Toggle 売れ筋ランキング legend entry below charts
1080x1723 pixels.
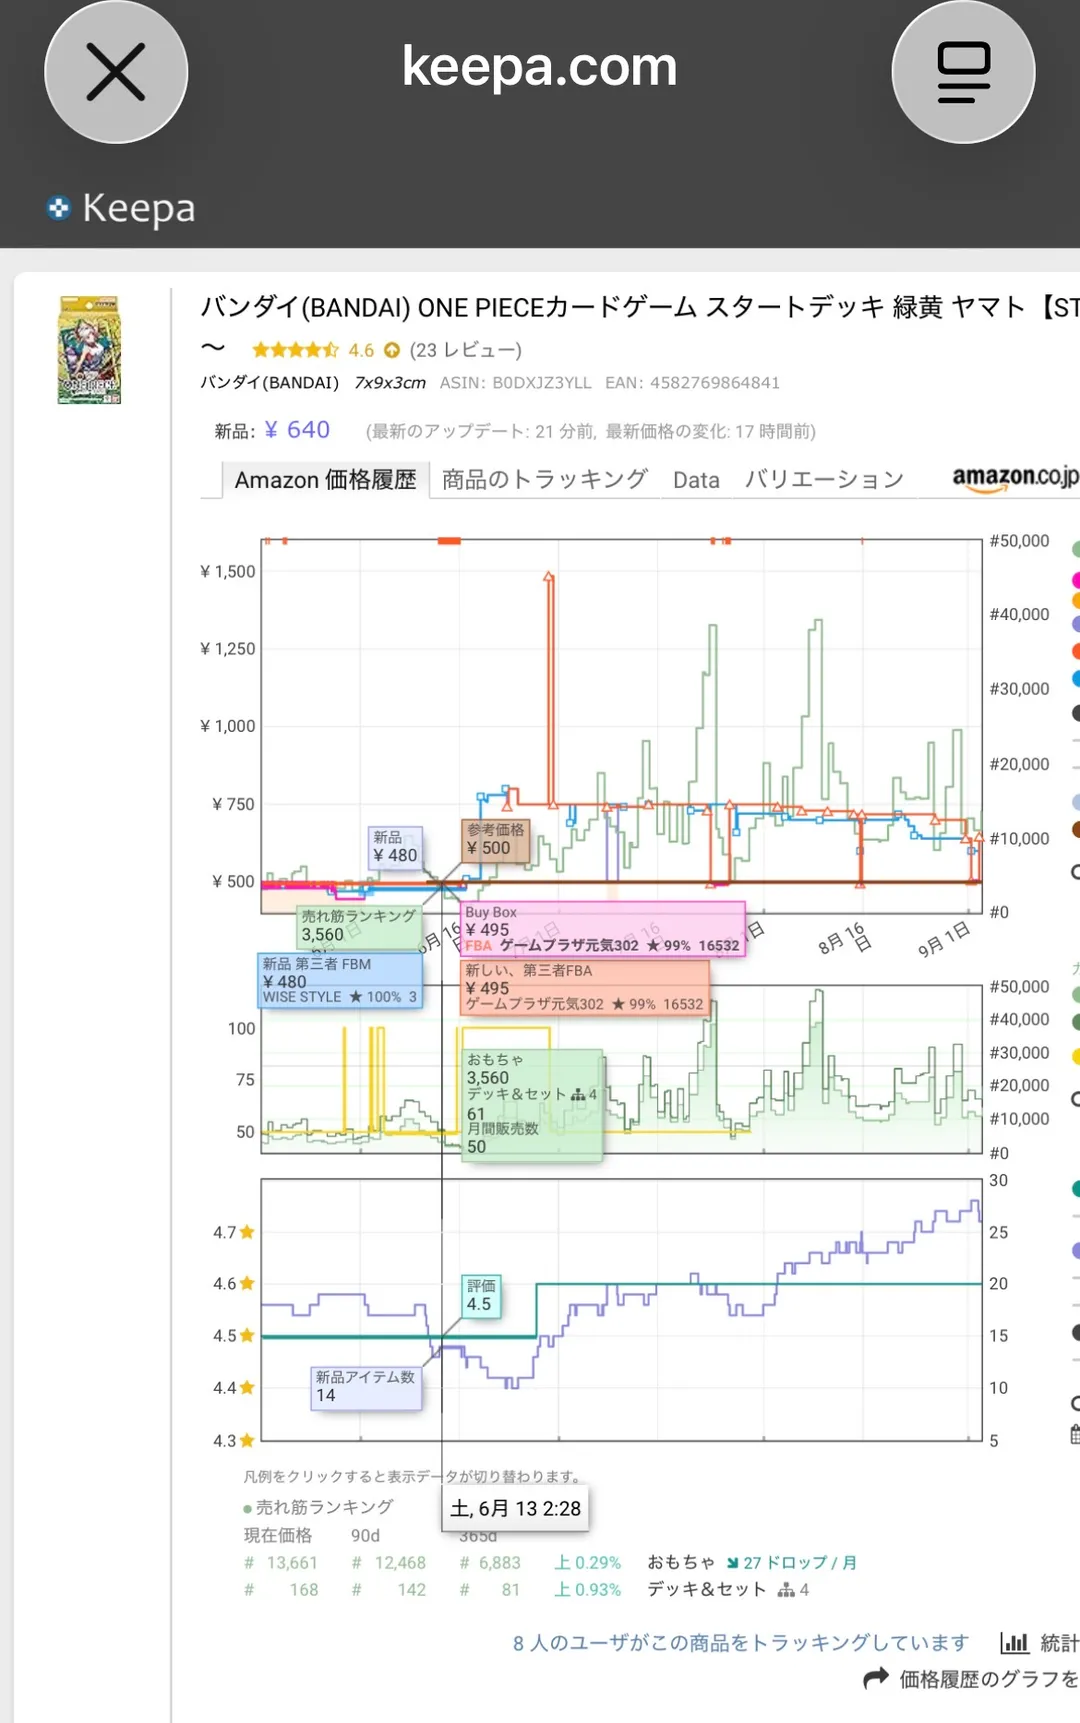coord(318,1507)
